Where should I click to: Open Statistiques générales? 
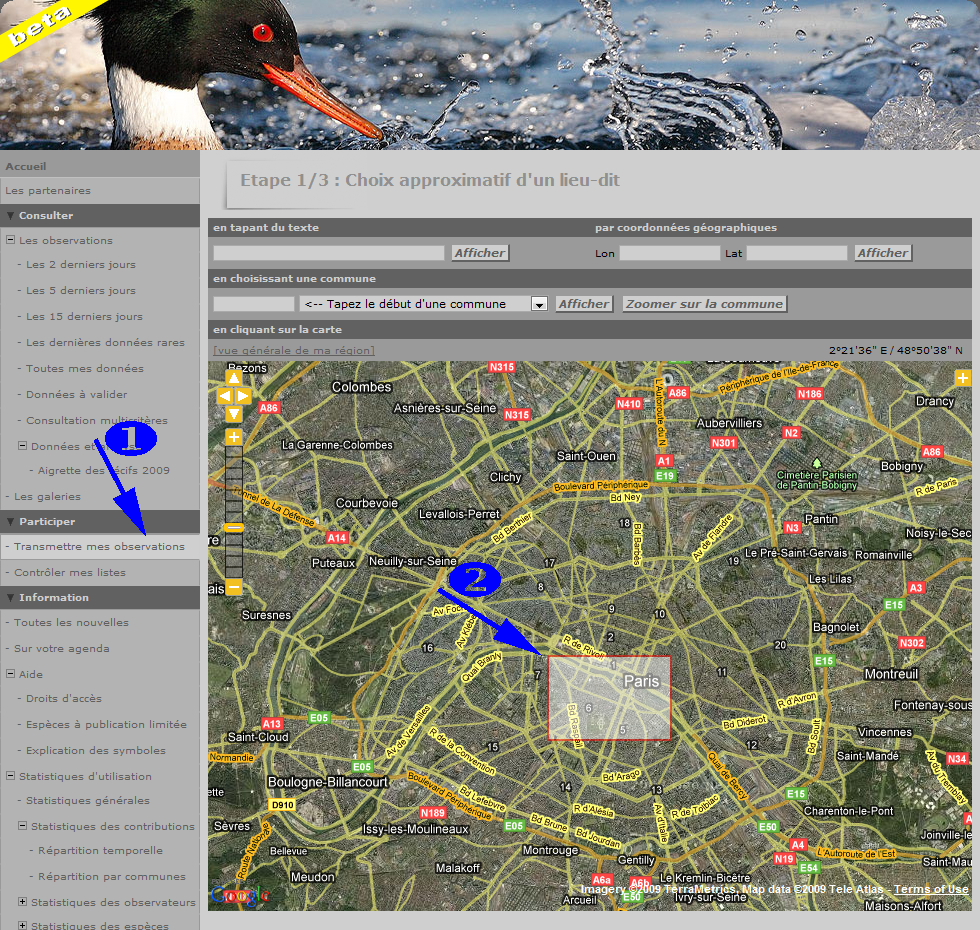88,801
